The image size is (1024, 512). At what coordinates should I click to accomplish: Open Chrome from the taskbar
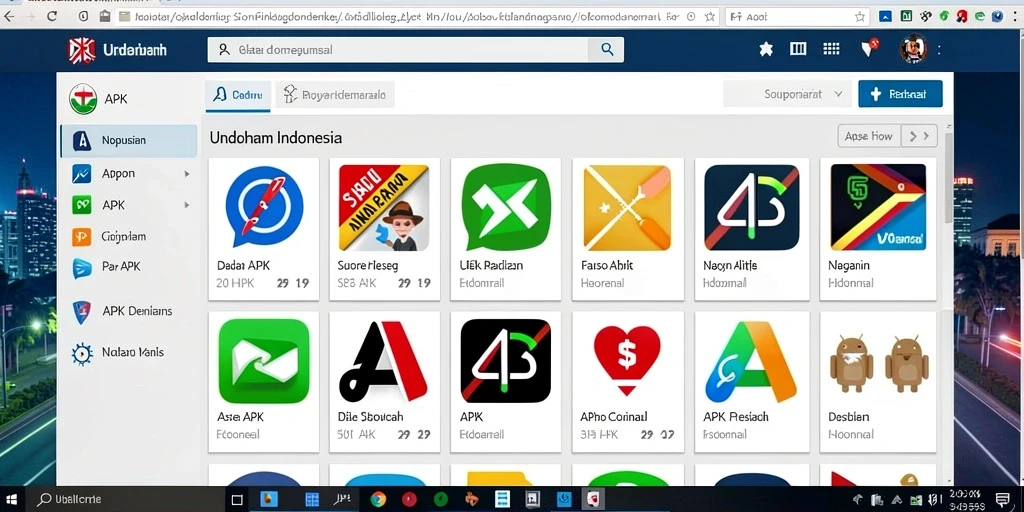378,500
